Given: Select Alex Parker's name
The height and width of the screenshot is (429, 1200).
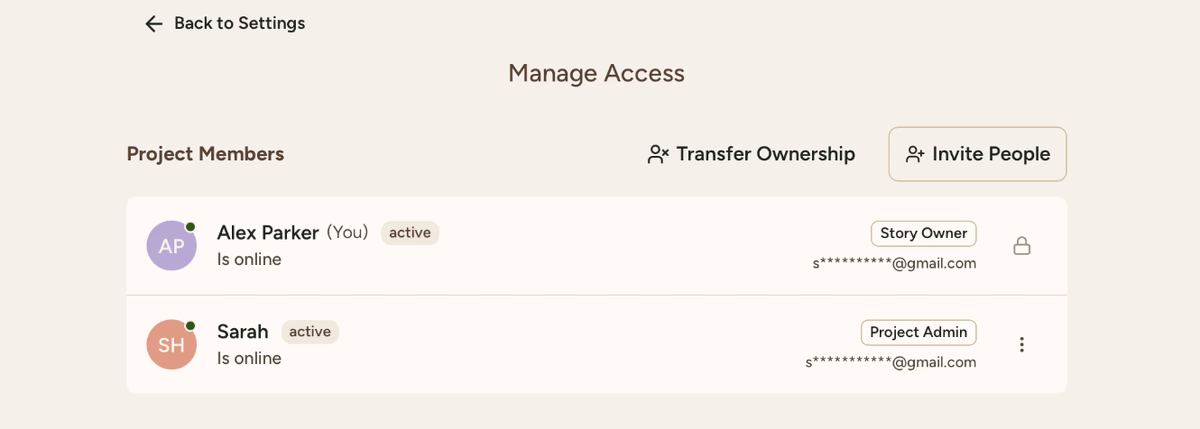Looking at the screenshot, I should coord(268,233).
